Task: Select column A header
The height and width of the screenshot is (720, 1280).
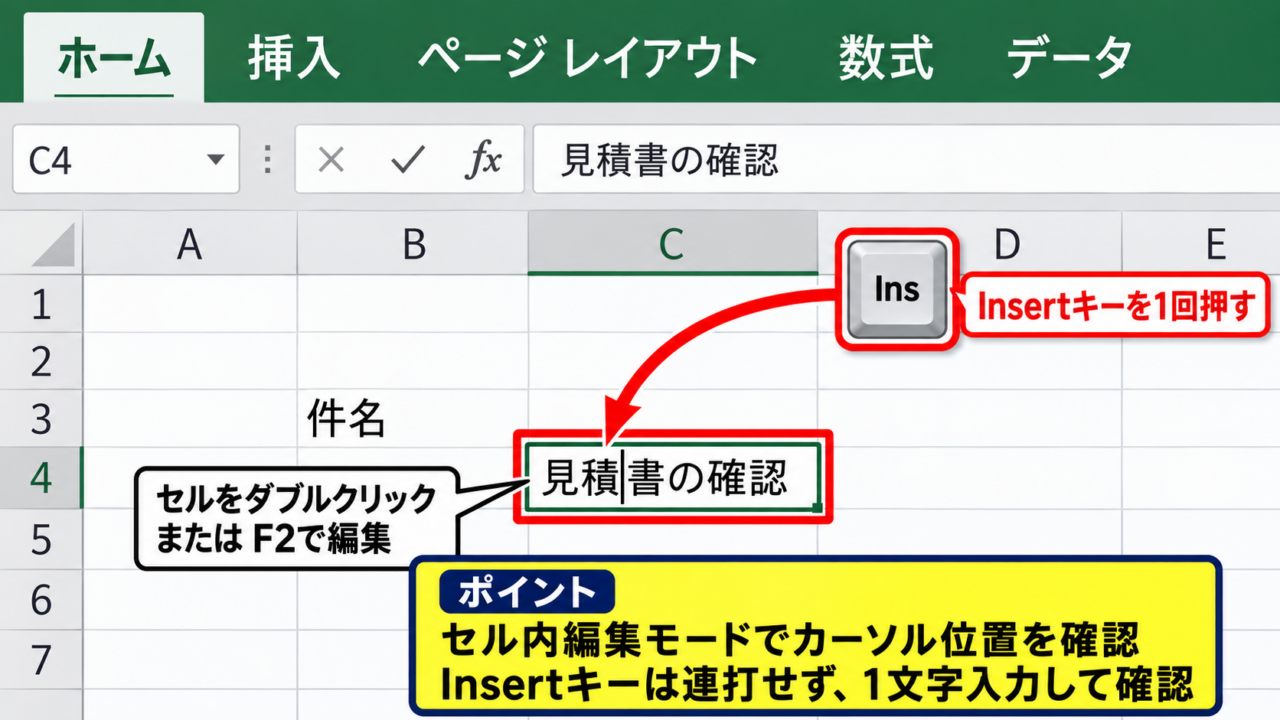Action: pyautogui.click(x=190, y=244)
